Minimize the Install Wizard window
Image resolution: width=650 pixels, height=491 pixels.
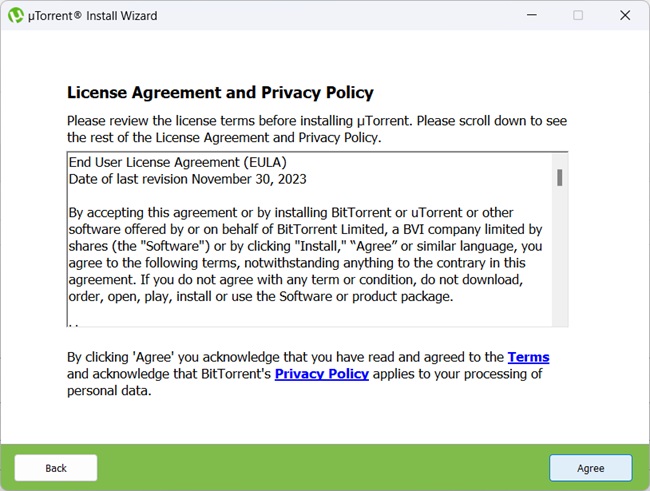(x=532, y=15)
